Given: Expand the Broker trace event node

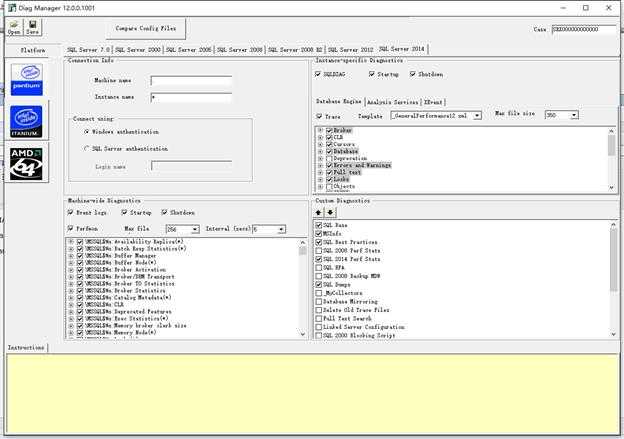Looking at the screenshot, I should pos(320,130).
